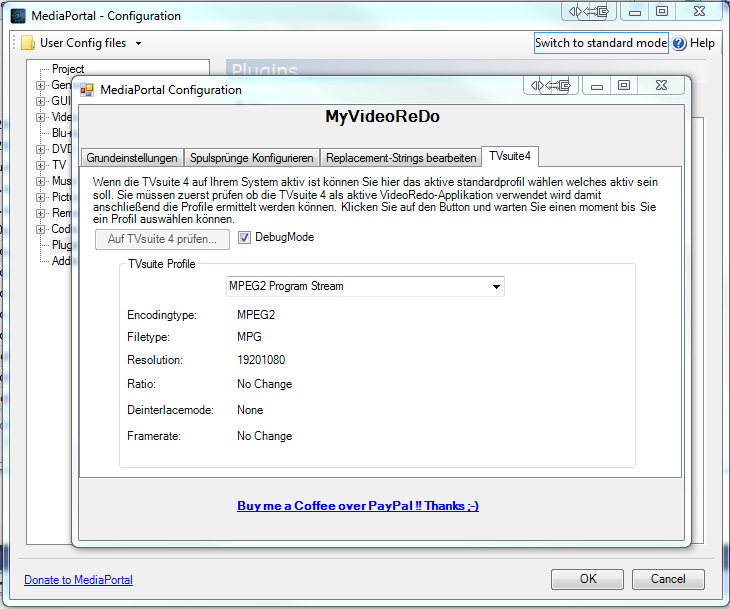Viewport: 730px width, 609px height.
Task: Expand the DVD tree node
Action: pyautogui.click(x=41, y=149)
